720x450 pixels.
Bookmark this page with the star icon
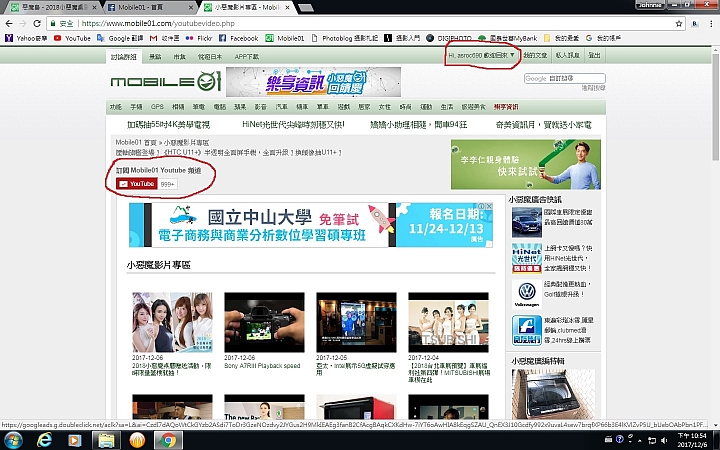tap(679, 23)
